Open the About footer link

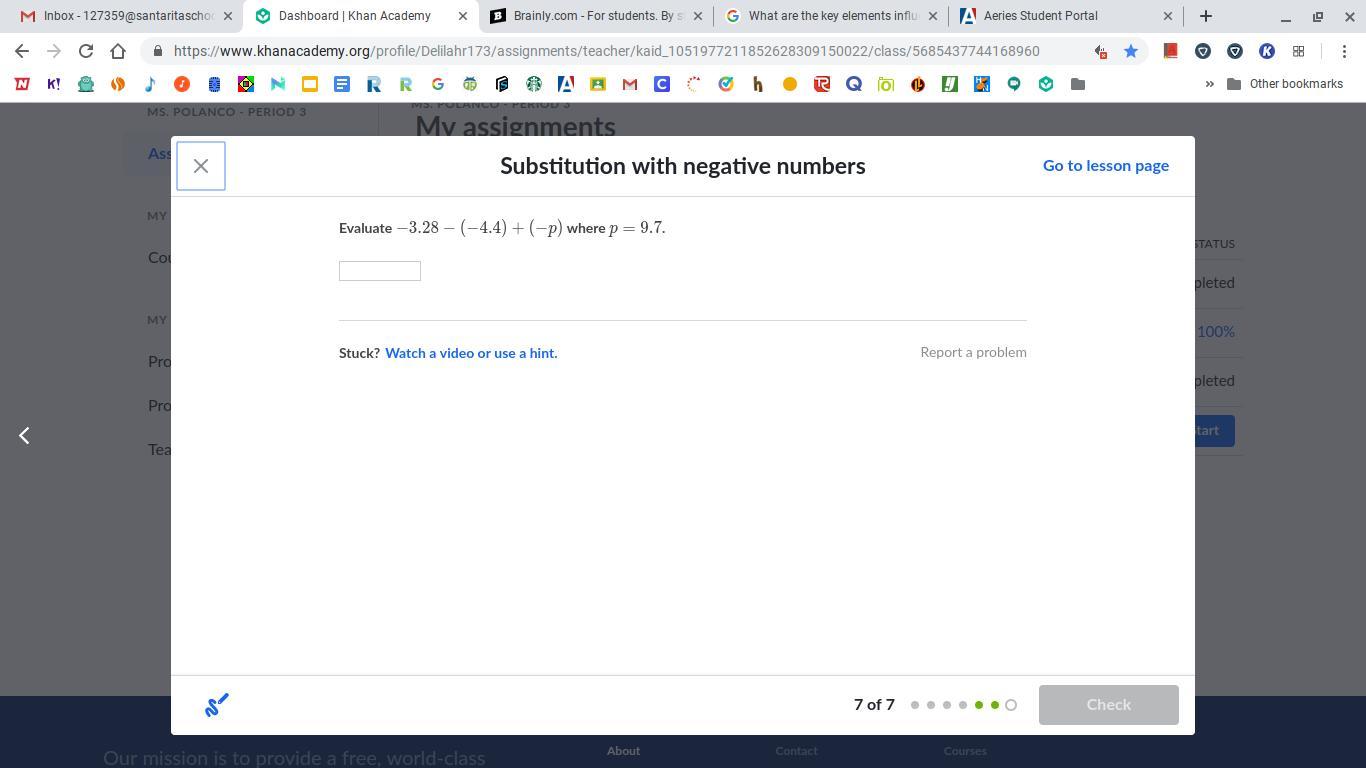pyautogui.click(x=623, y=751)
